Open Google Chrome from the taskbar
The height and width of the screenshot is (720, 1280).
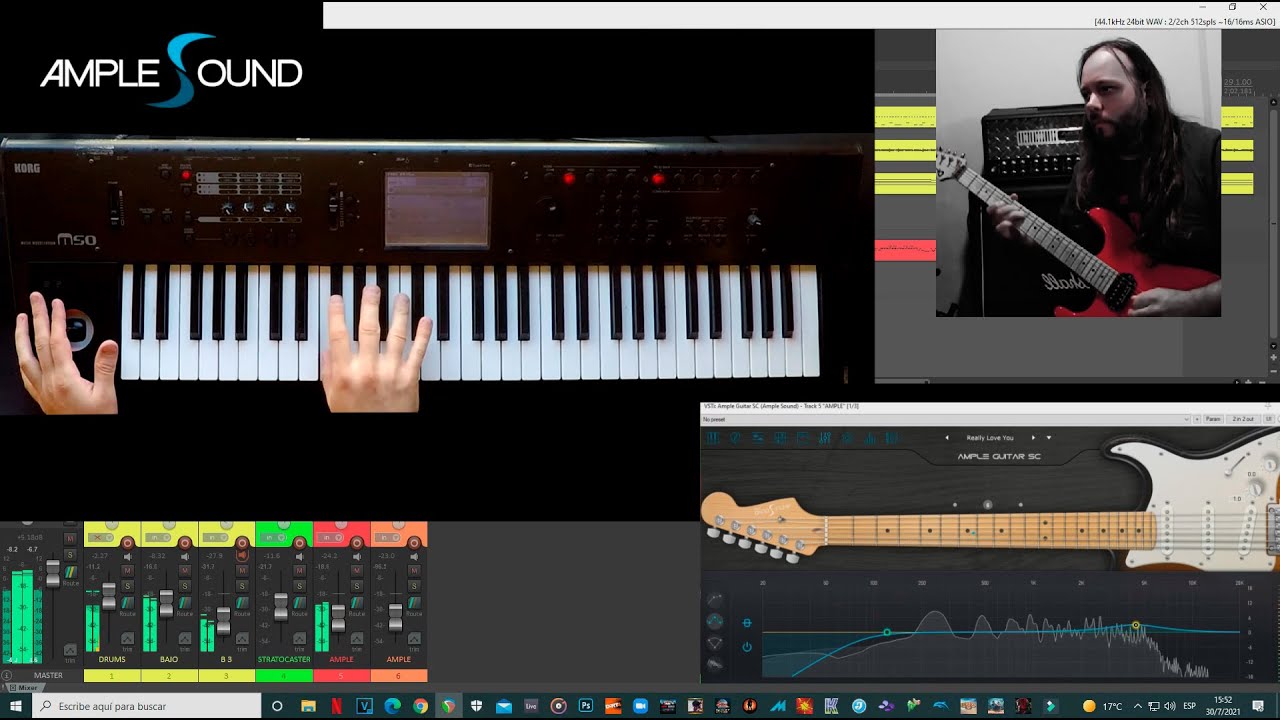tap(420, 706)
